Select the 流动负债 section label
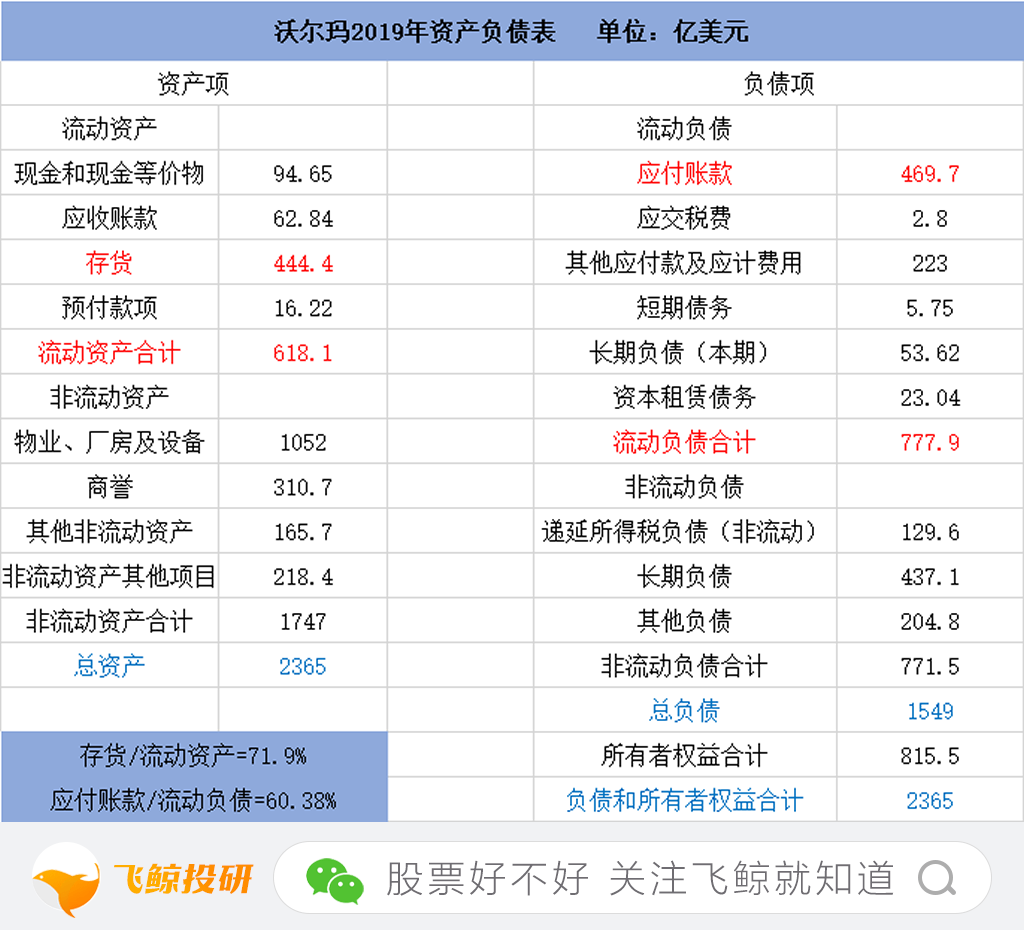Viewport: 1024px width, 930px height. tap(684, 129)
